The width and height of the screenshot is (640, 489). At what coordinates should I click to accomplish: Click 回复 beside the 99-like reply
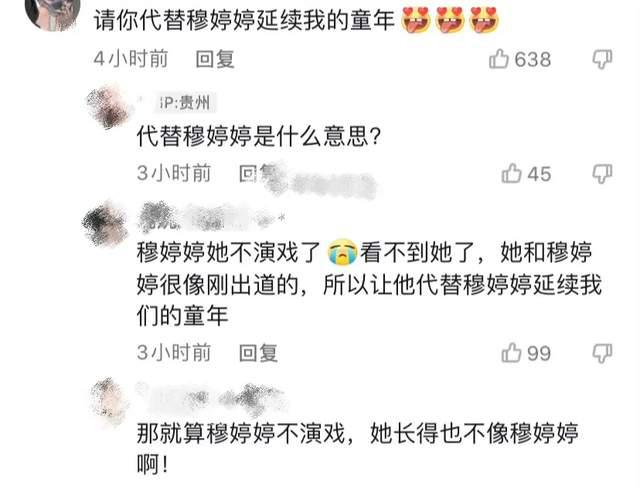pyautogui.click(x=258, y=353)
